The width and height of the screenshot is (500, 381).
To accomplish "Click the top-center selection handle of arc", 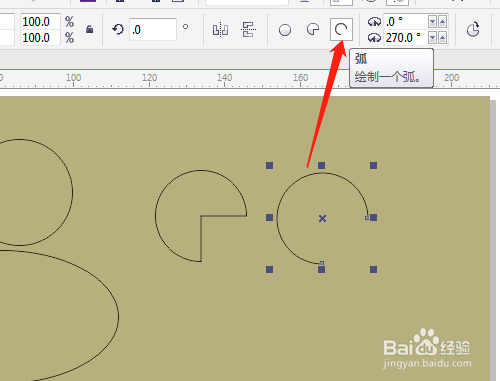I will pyautogui.click(x=321, y=165).
